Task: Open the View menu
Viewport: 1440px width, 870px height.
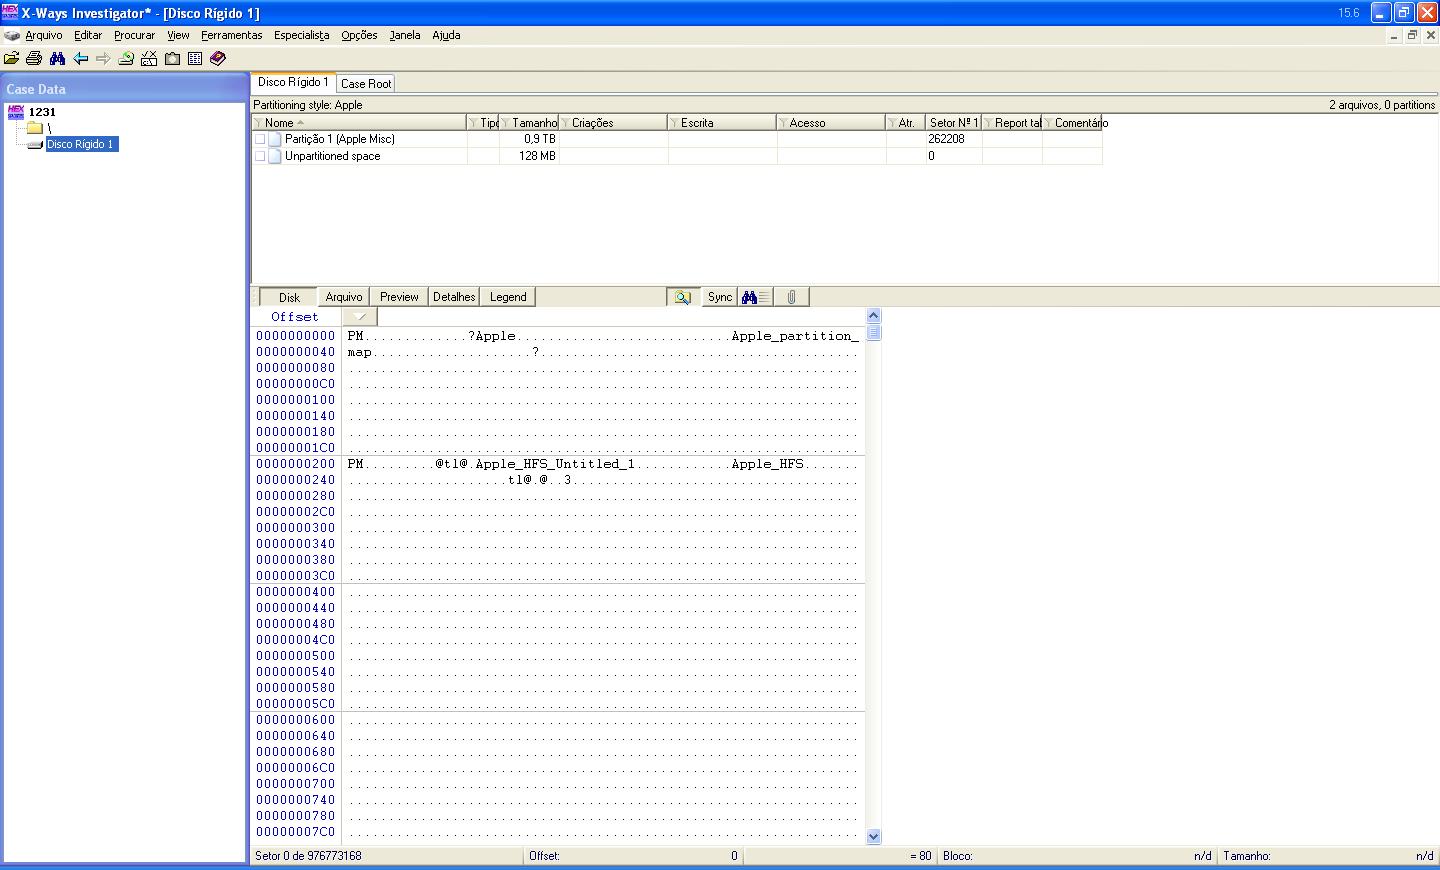Action: [x=178, y=35]
